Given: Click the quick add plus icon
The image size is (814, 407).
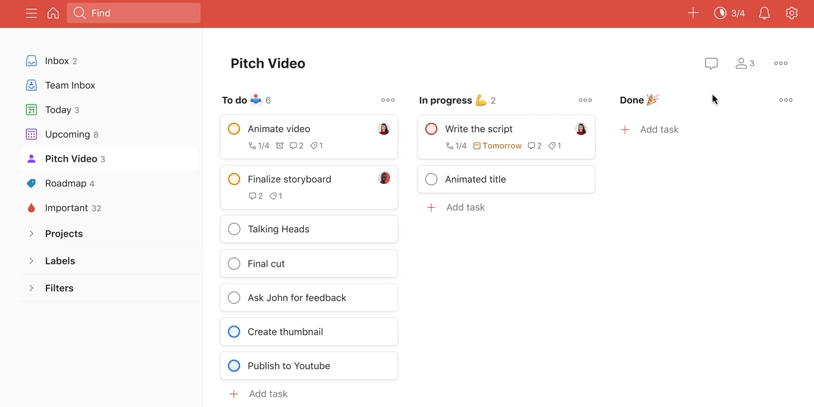Looking at the screenshot, I should pyautogui.click(x=693, y=13).
